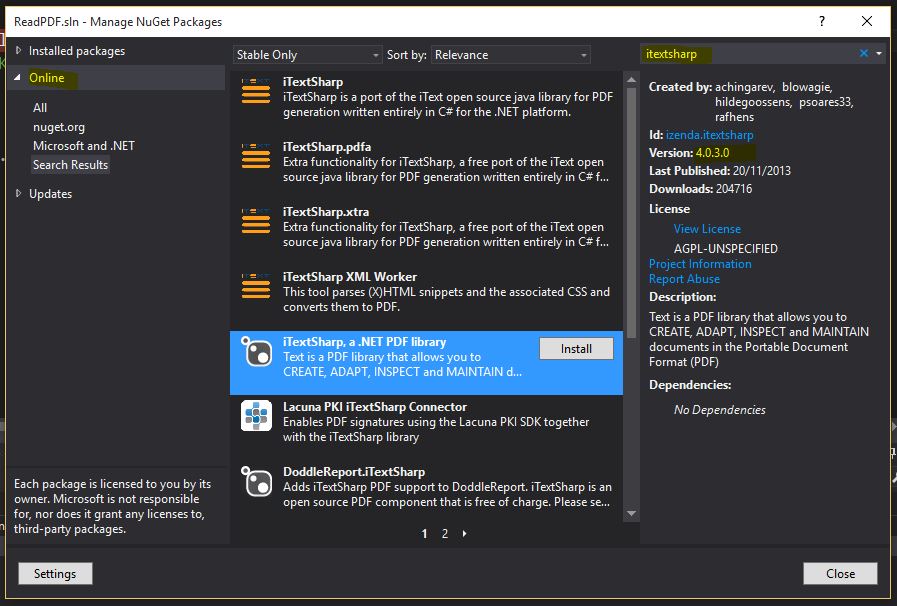Viewport: 897px width, 606px height.
Task: Click the help question mark button
Action: click(821, 21)
